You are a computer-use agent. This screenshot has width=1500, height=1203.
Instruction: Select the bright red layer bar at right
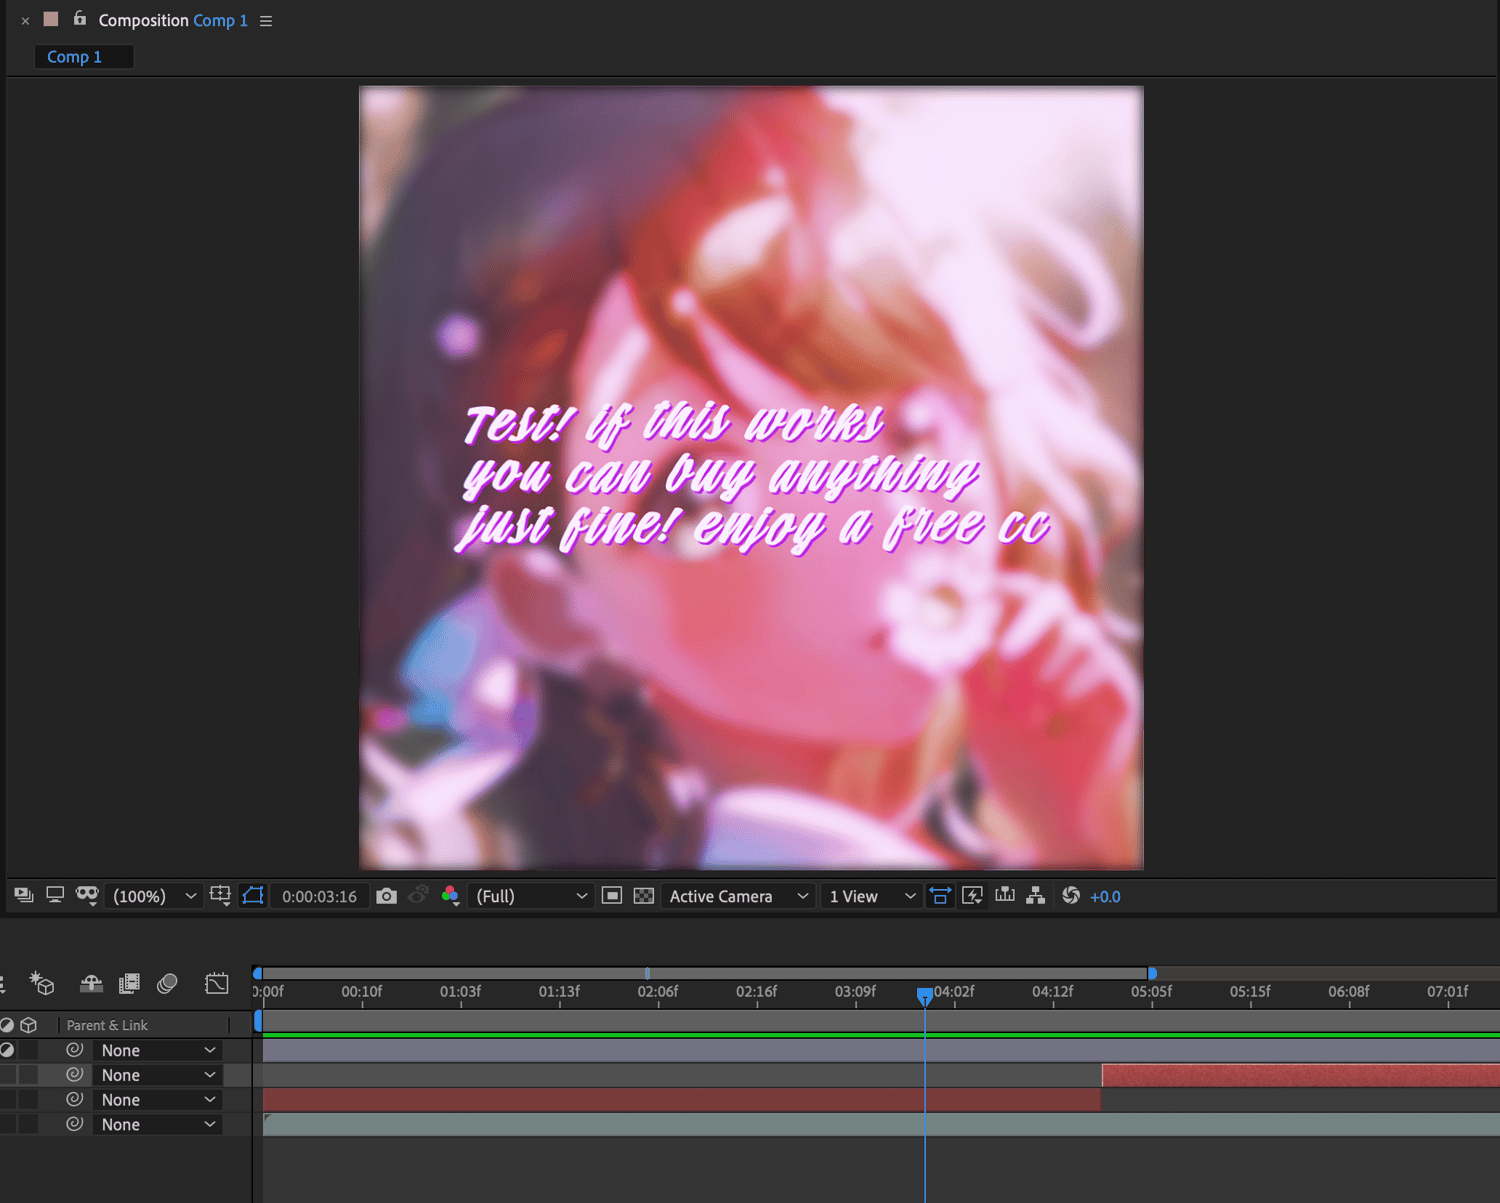click(1301, 1075)
